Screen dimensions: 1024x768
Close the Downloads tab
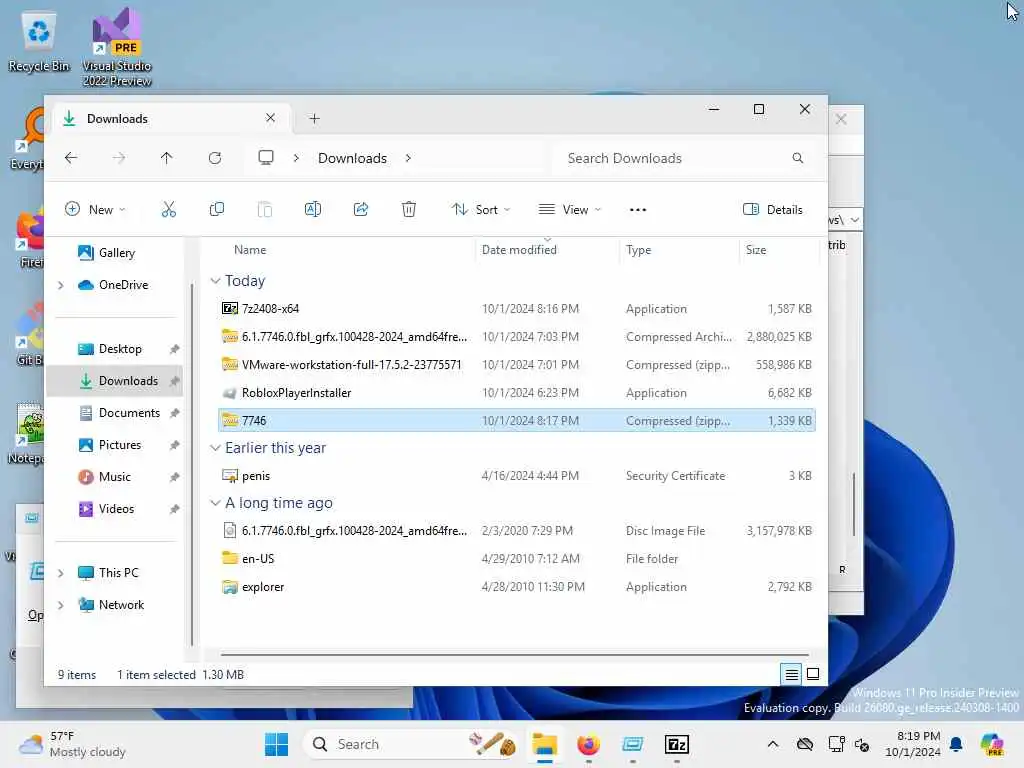pos(270,118)
